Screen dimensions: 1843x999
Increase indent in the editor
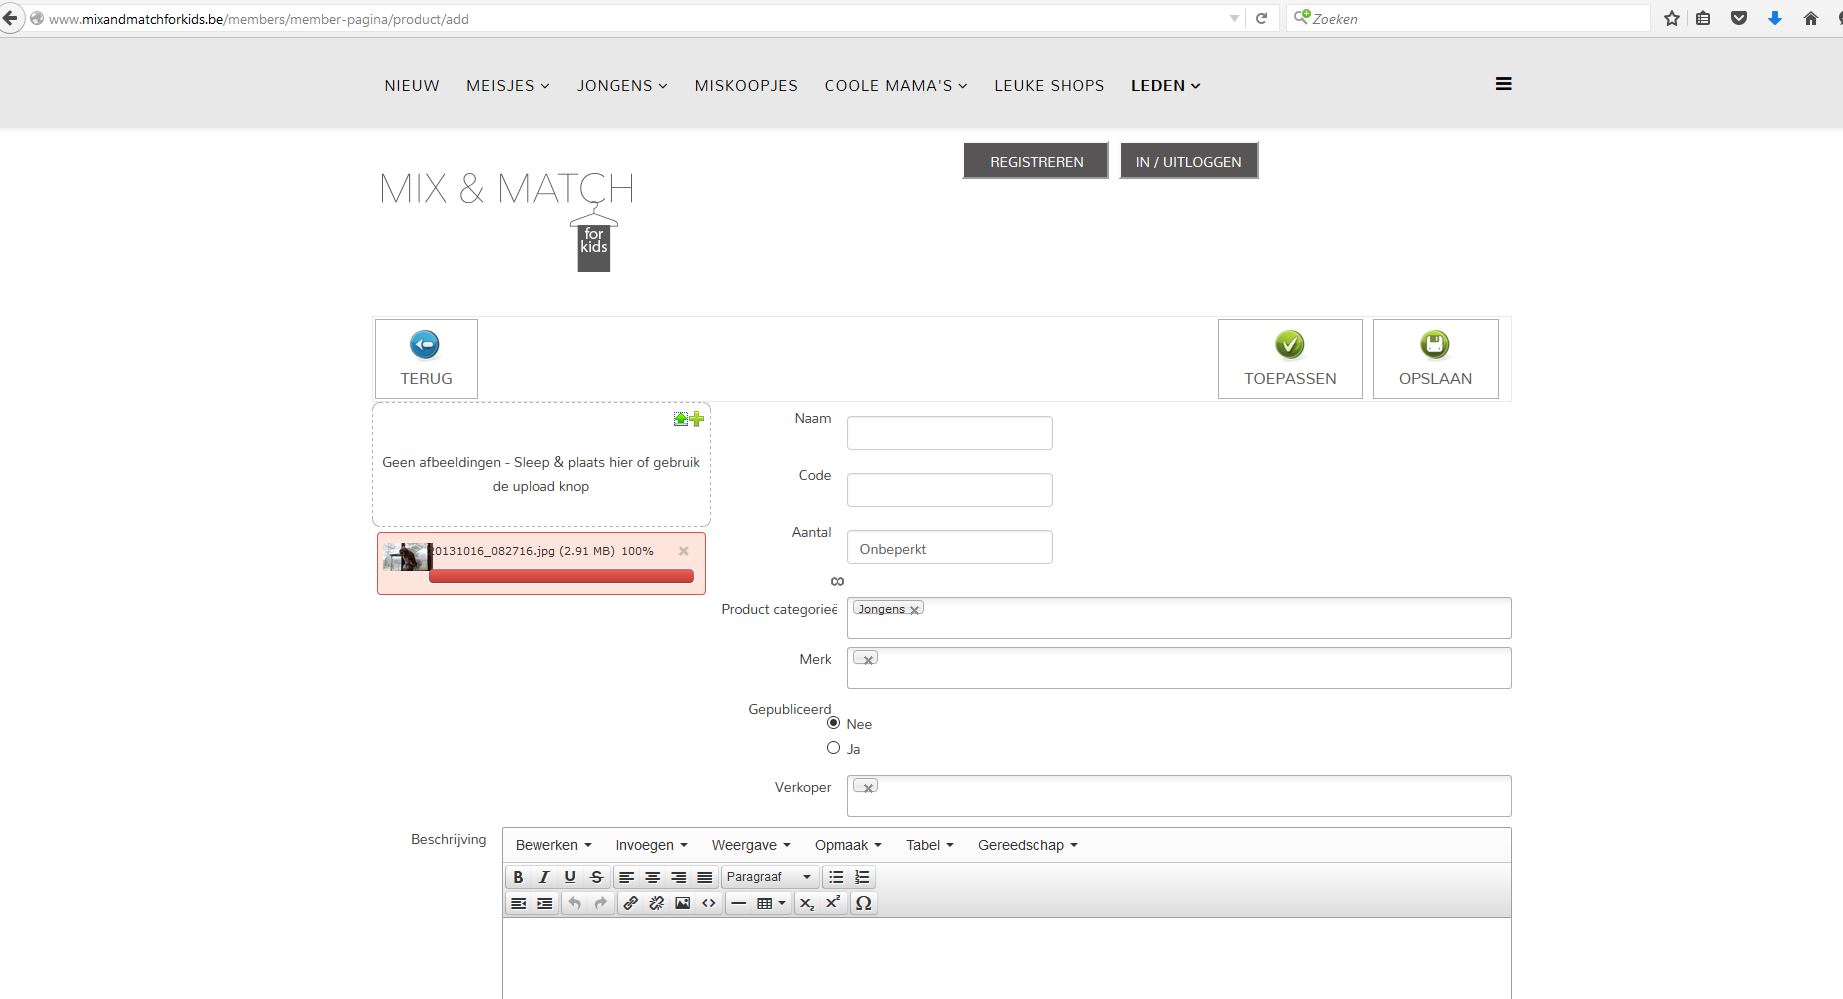(x=545, y=903)
